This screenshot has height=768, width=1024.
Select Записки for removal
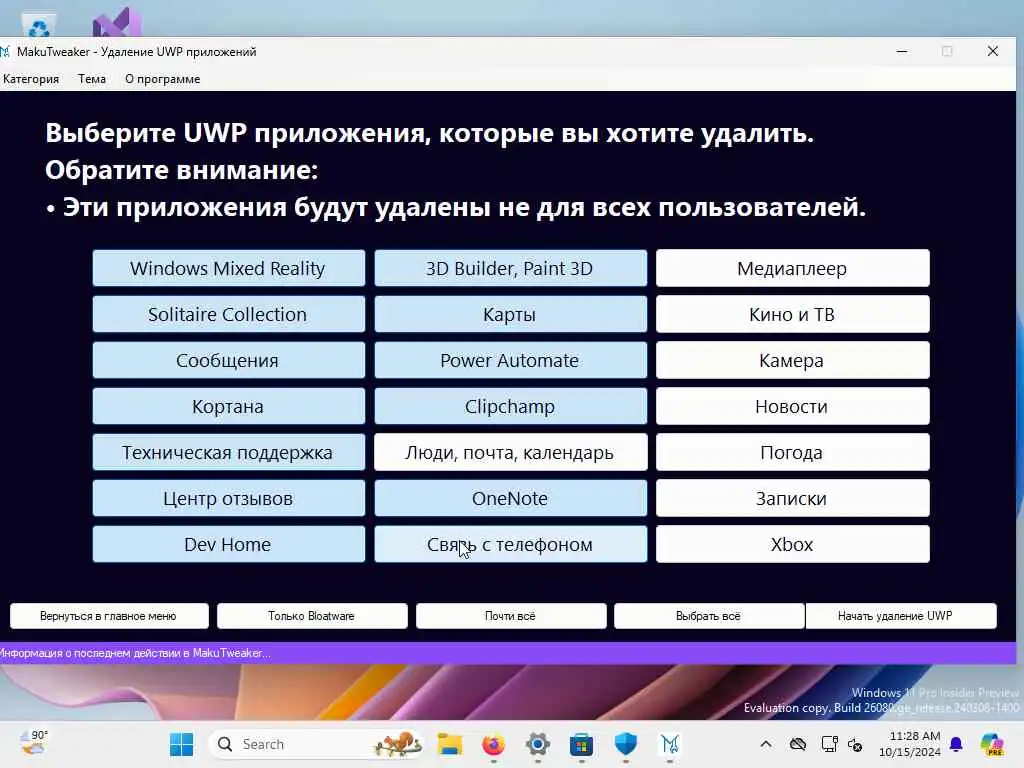pos(793,498)
